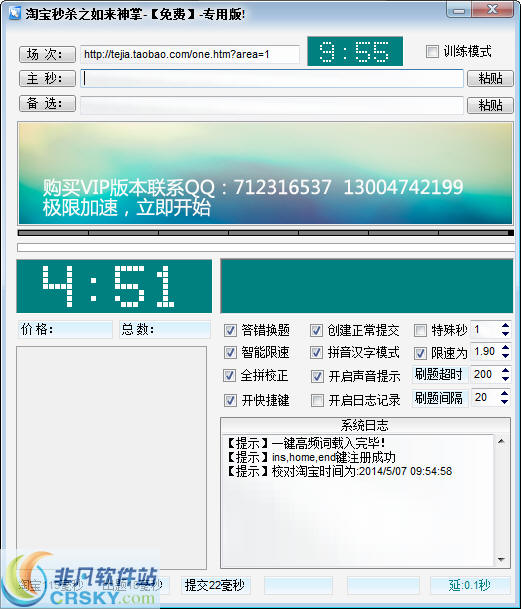Viewport: 521px width, 609px height.
Task: Minimize the window
Action: 459,10
